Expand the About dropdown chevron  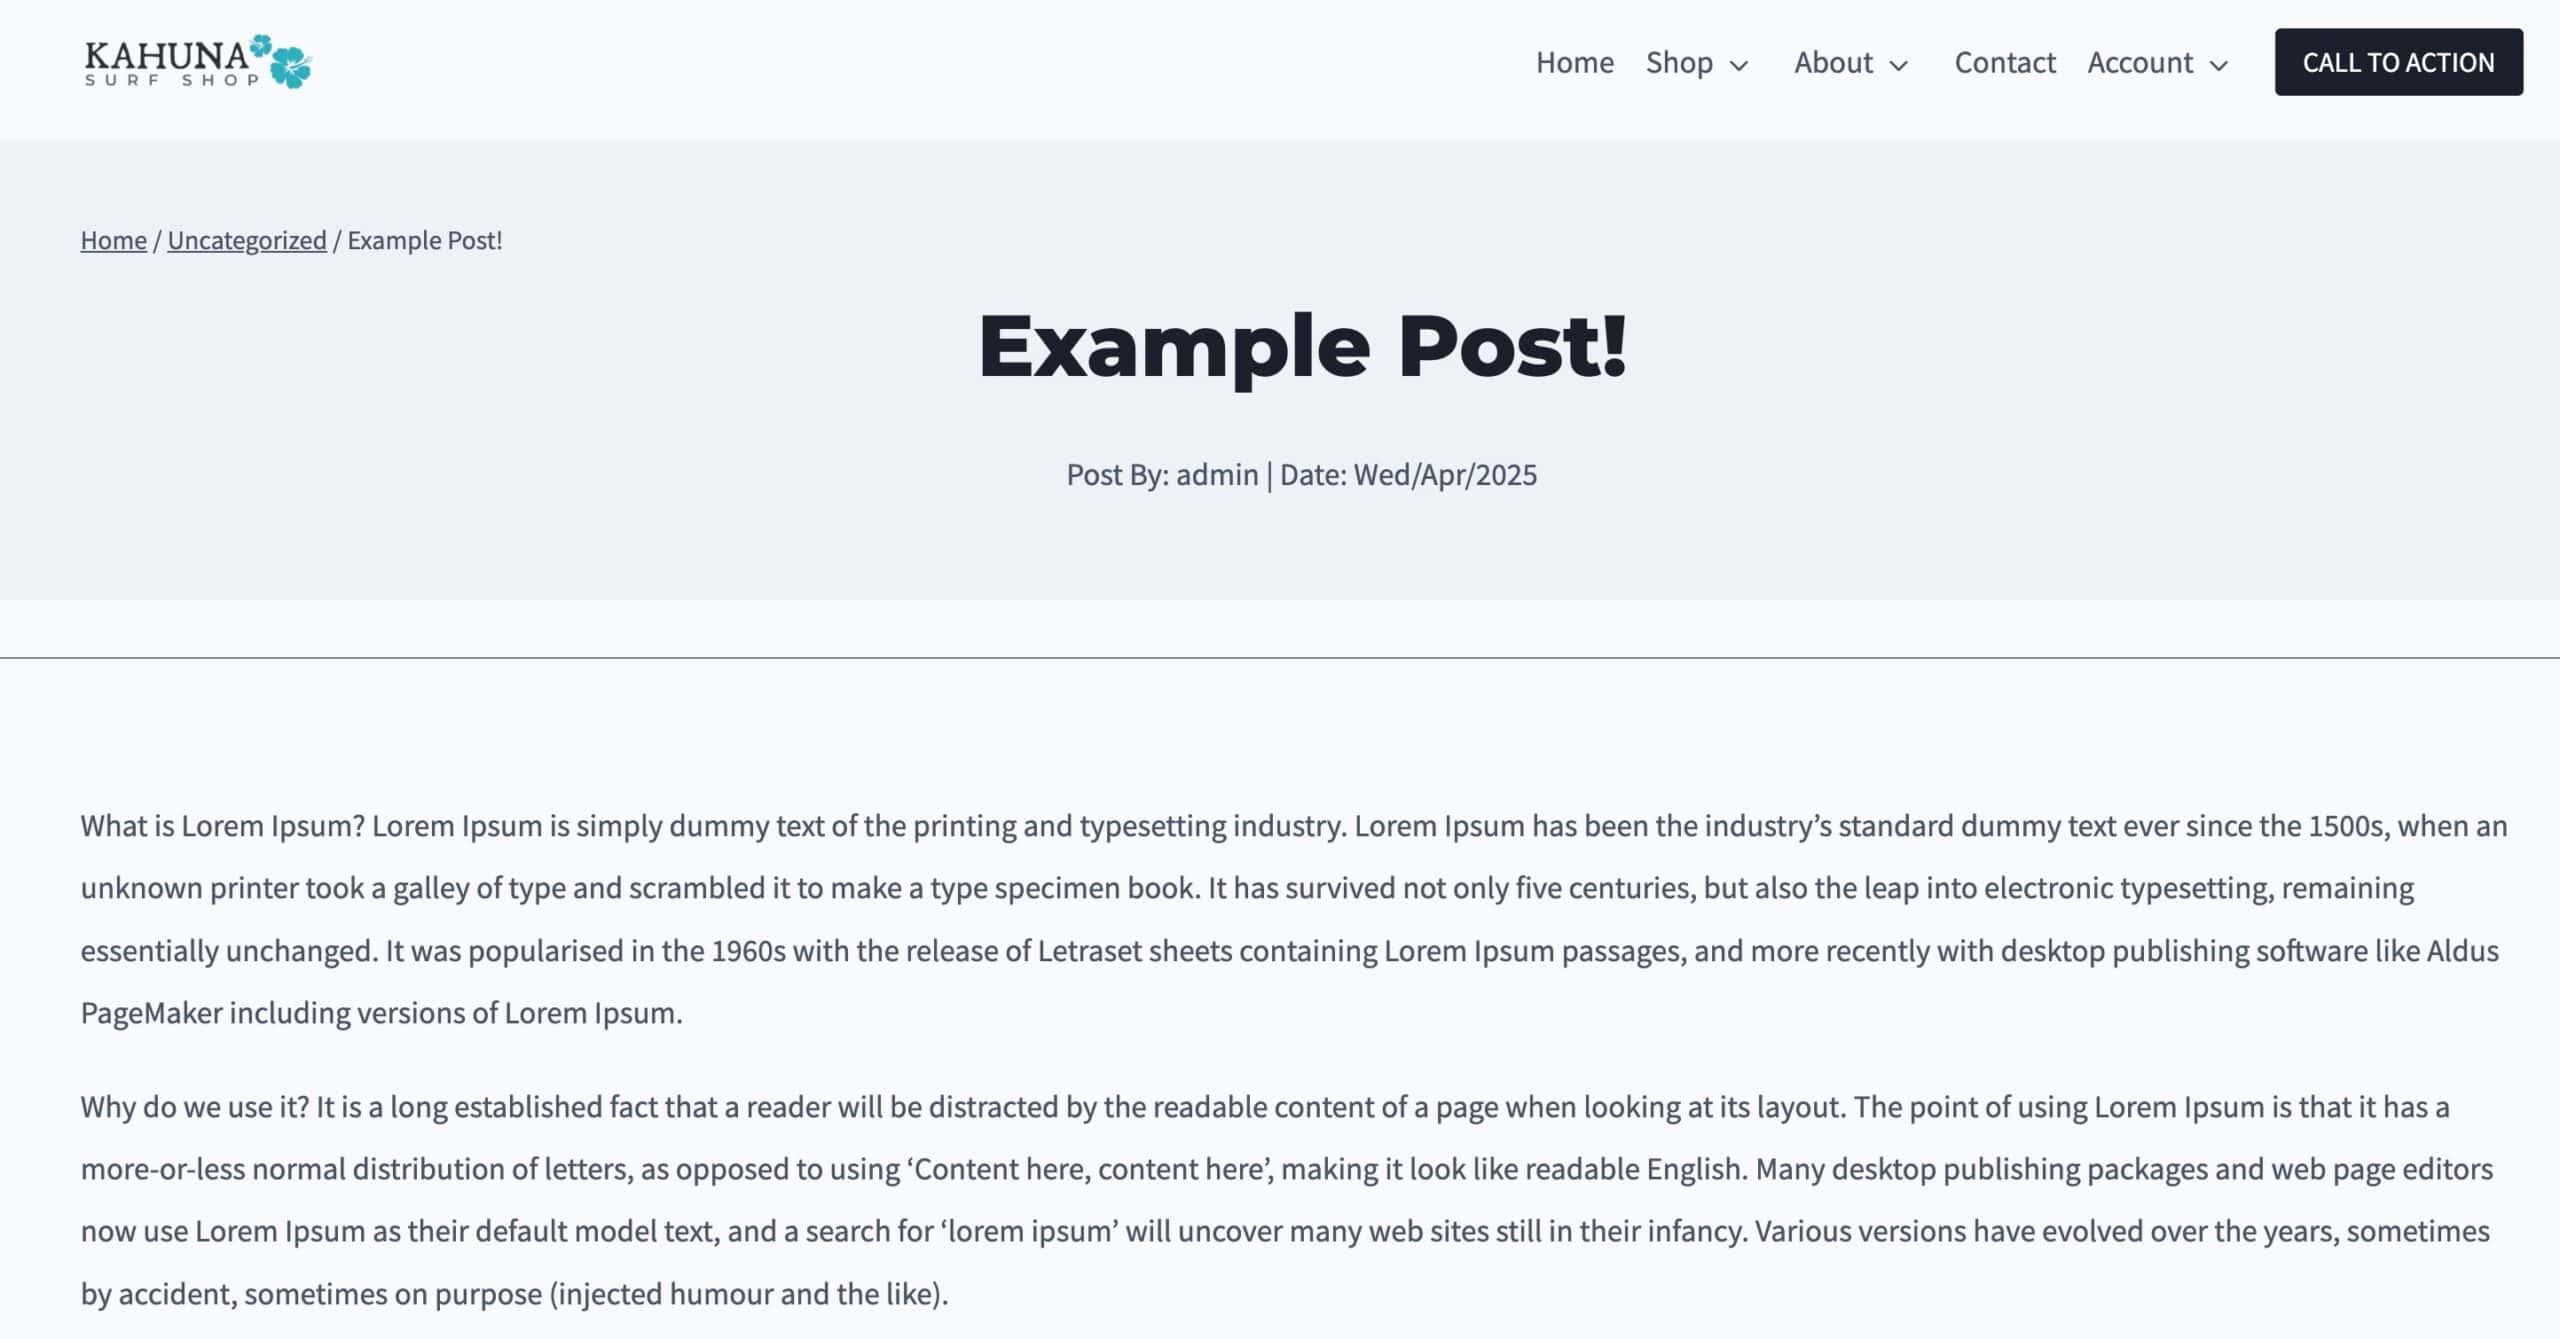tap(1899, 65)
